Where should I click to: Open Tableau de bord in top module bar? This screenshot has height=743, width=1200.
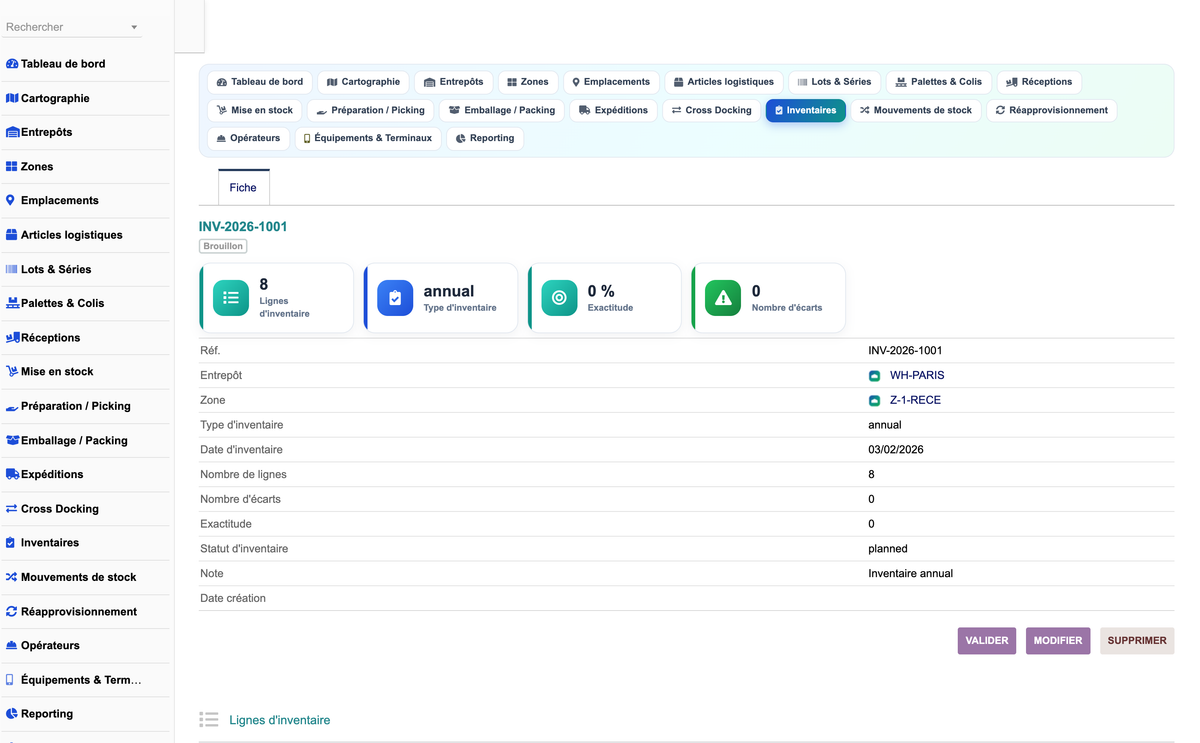coord(260,82)
